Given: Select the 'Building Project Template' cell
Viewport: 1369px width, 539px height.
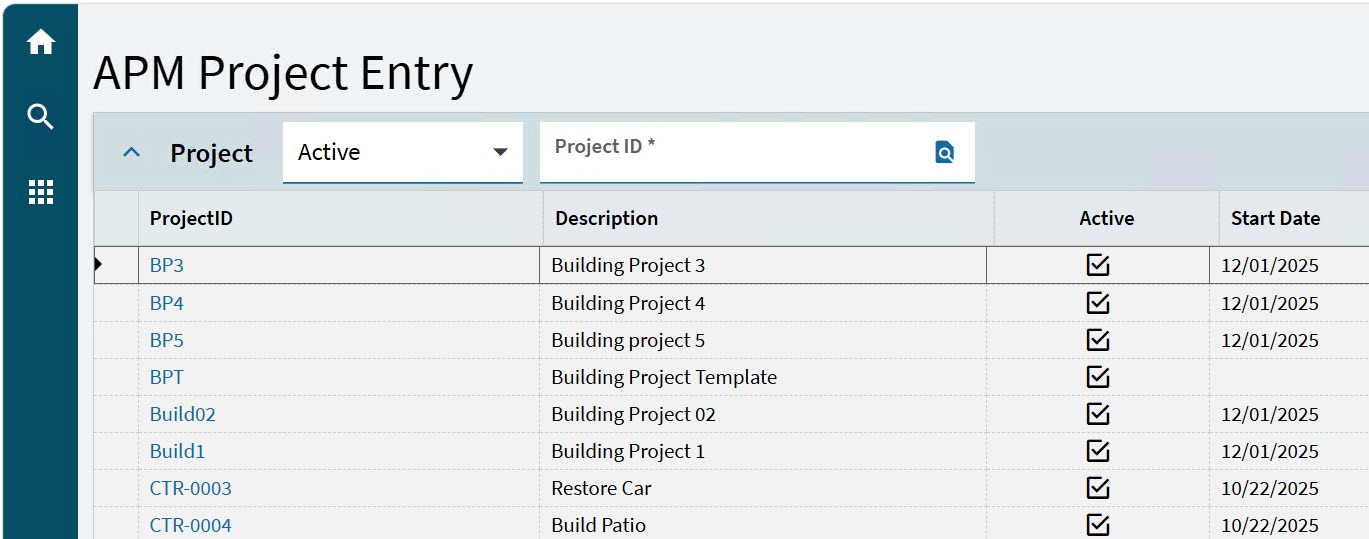Looking at the screenshot, I should click(763, 376).
